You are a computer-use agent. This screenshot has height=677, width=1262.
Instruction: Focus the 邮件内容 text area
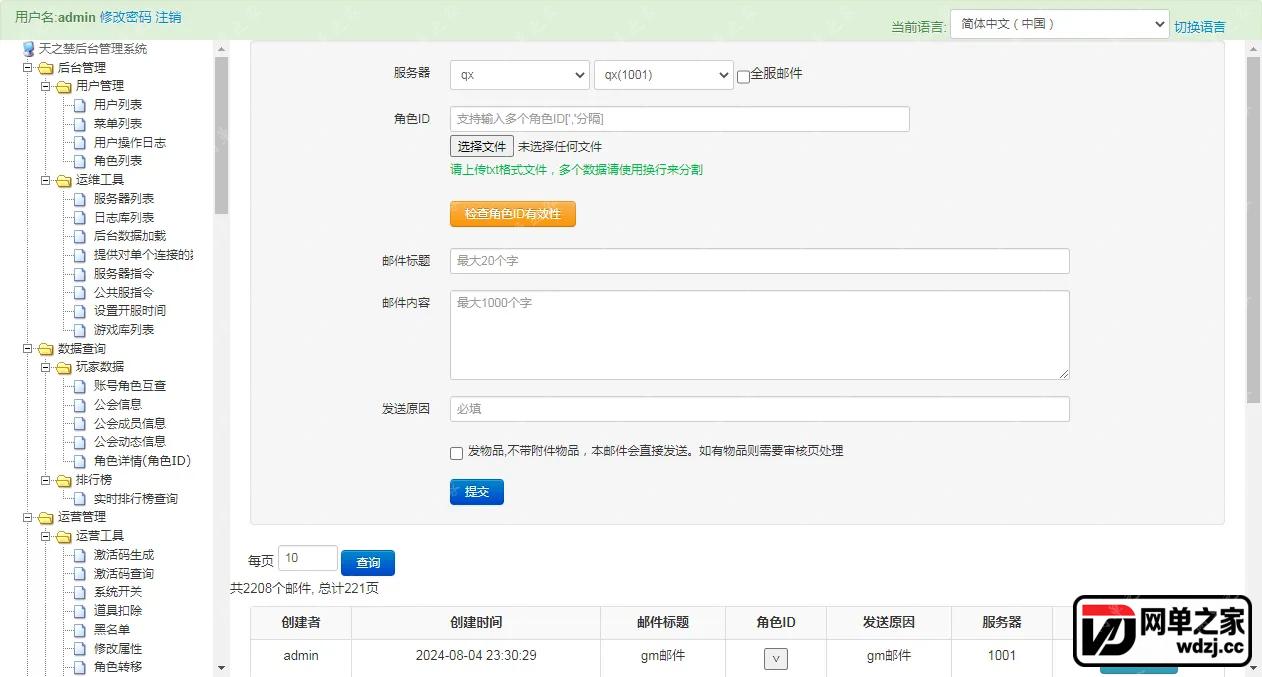pos(760,335)
